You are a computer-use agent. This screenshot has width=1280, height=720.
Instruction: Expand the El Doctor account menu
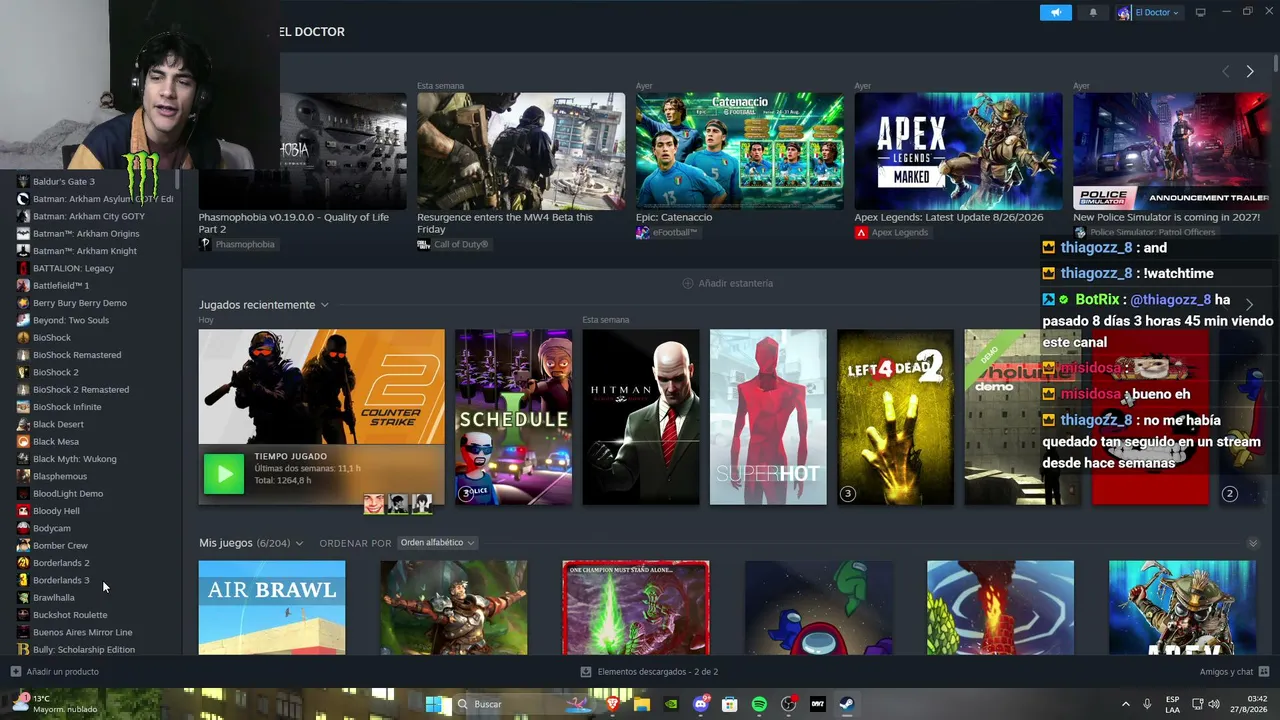click(1149, 12)
